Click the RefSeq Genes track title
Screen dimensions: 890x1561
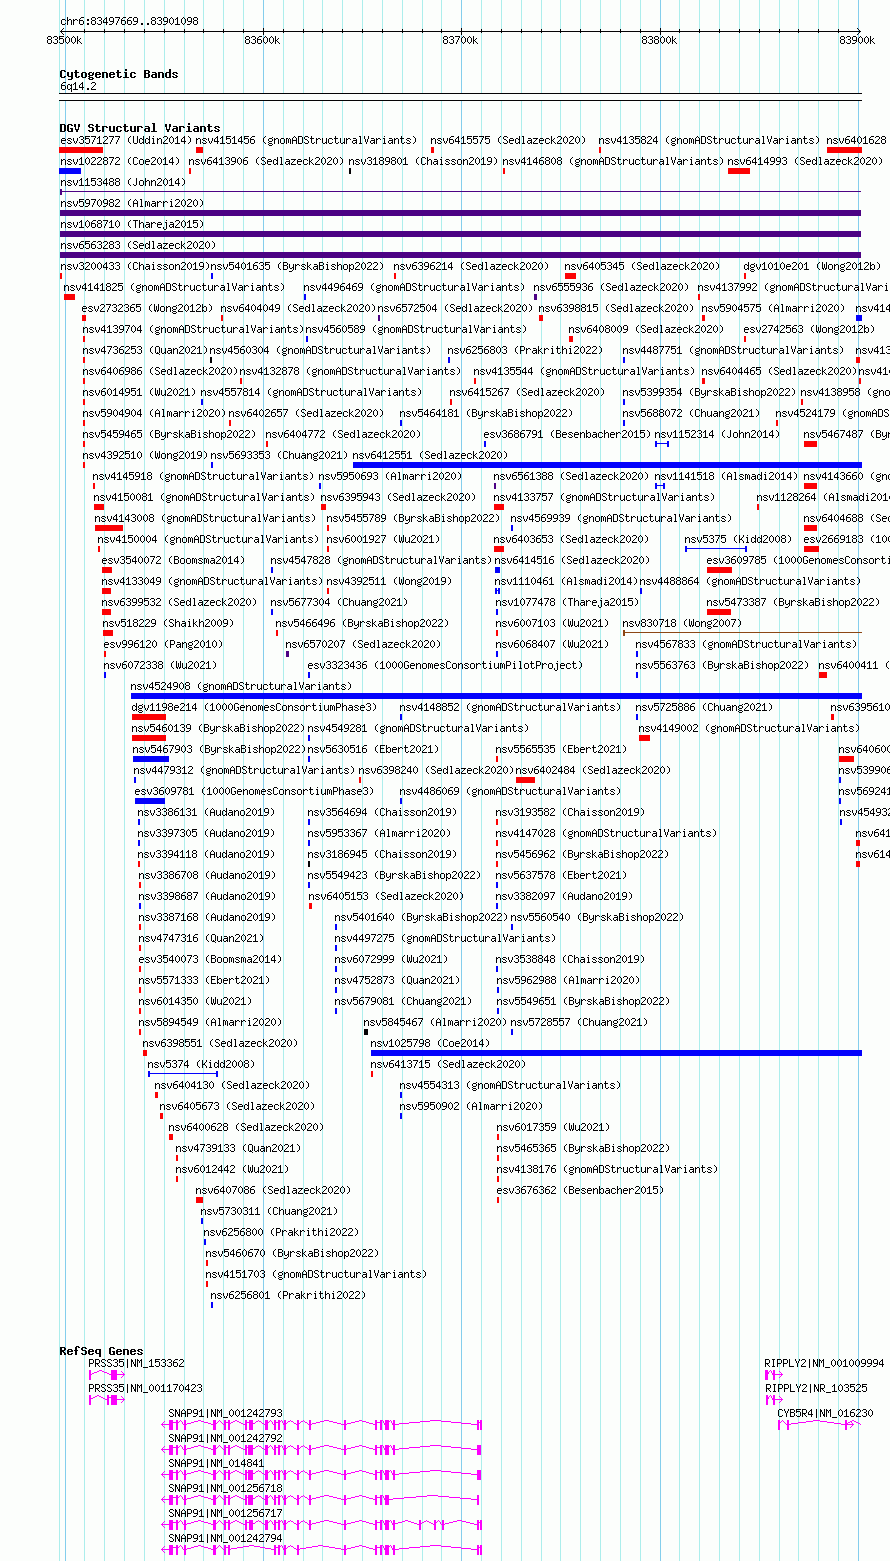101,1351
